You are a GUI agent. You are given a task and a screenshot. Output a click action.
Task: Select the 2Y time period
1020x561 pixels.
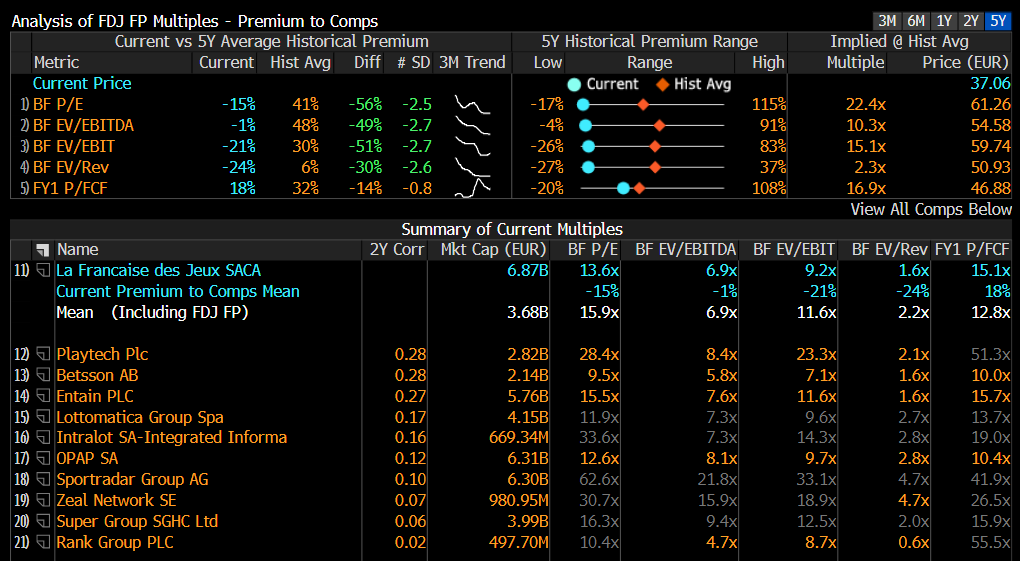coord(971,21)
